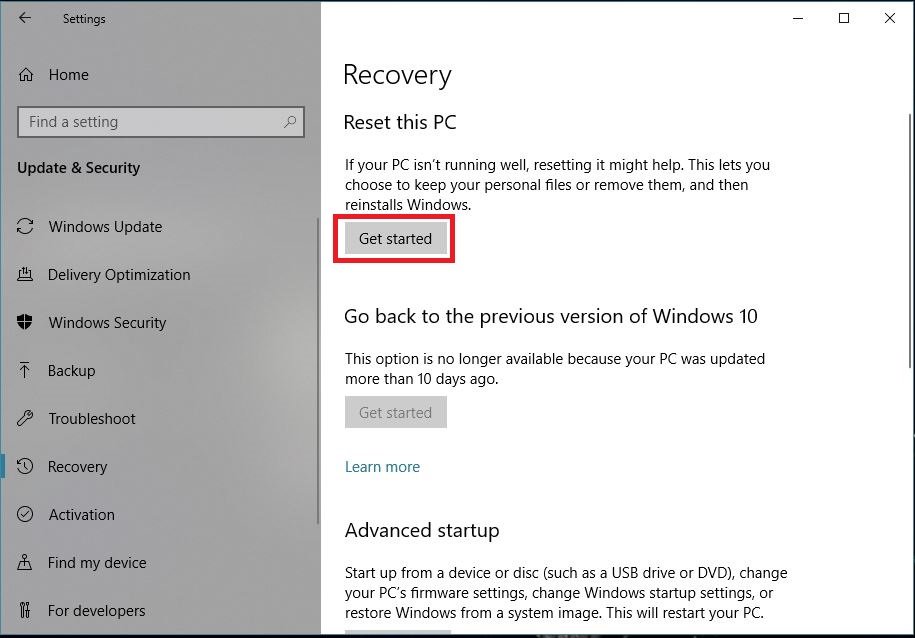Click the Backup arrow icon

26,371
